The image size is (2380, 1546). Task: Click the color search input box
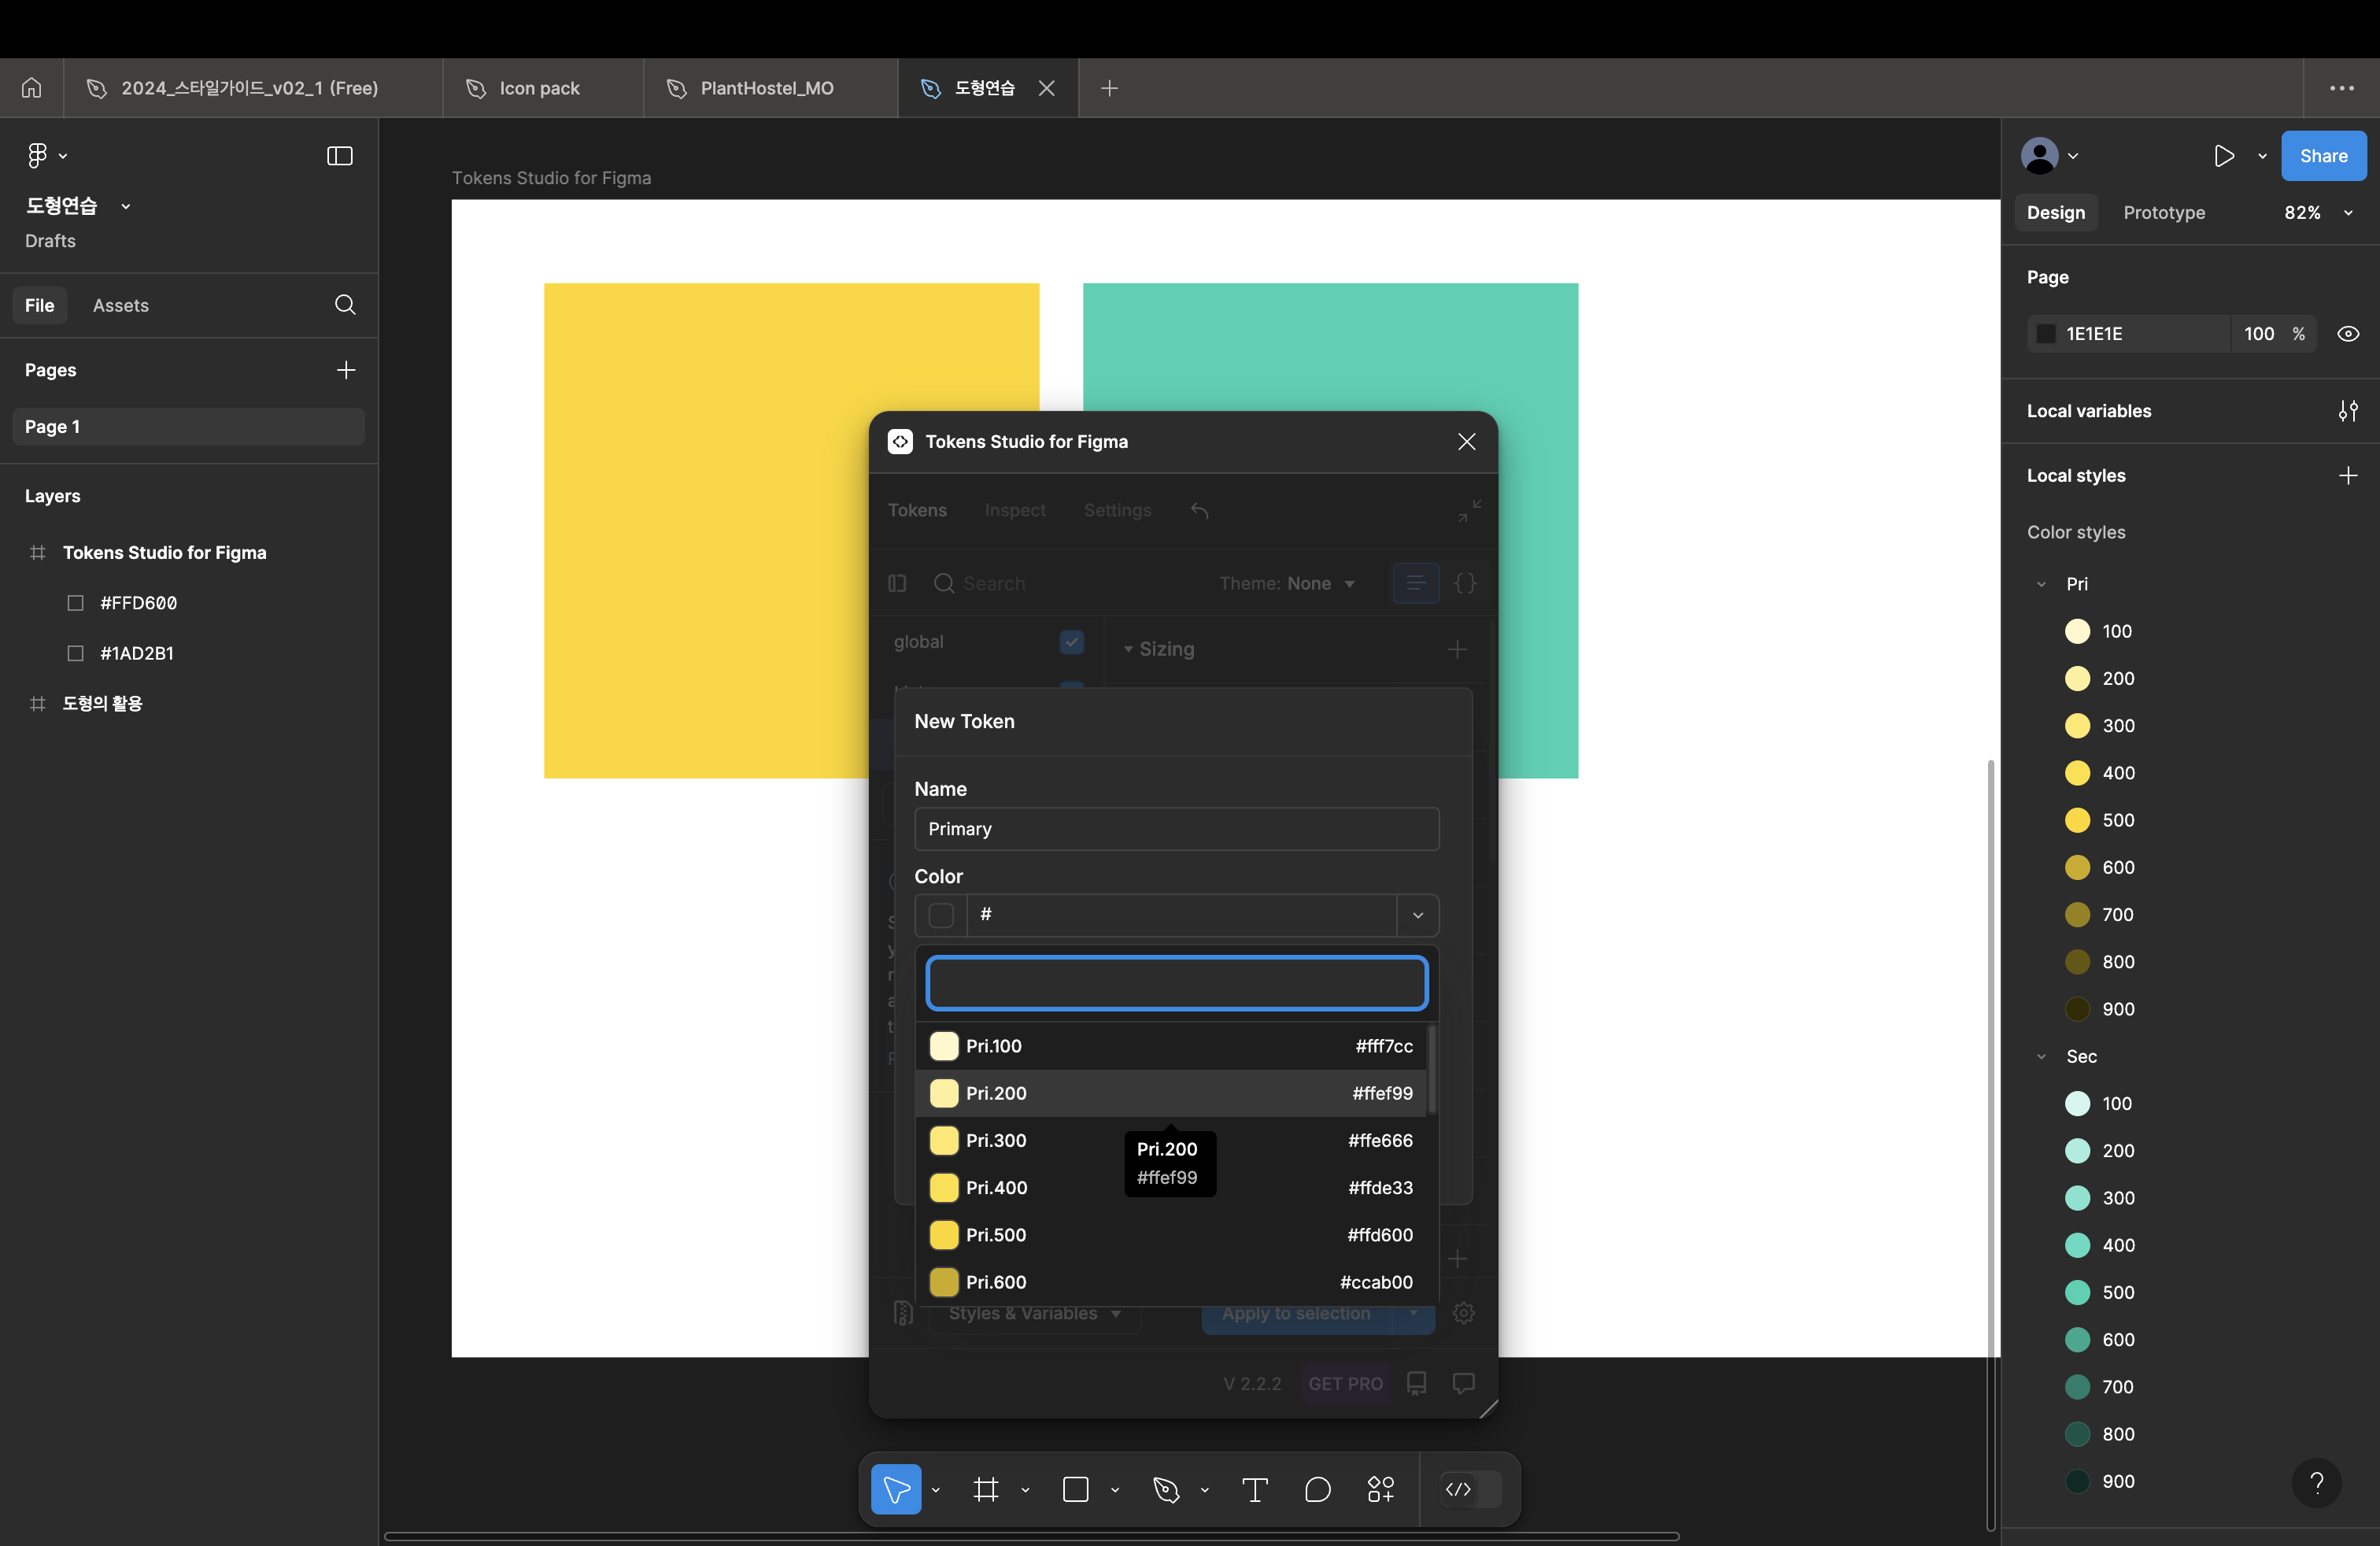point(1176,983)
